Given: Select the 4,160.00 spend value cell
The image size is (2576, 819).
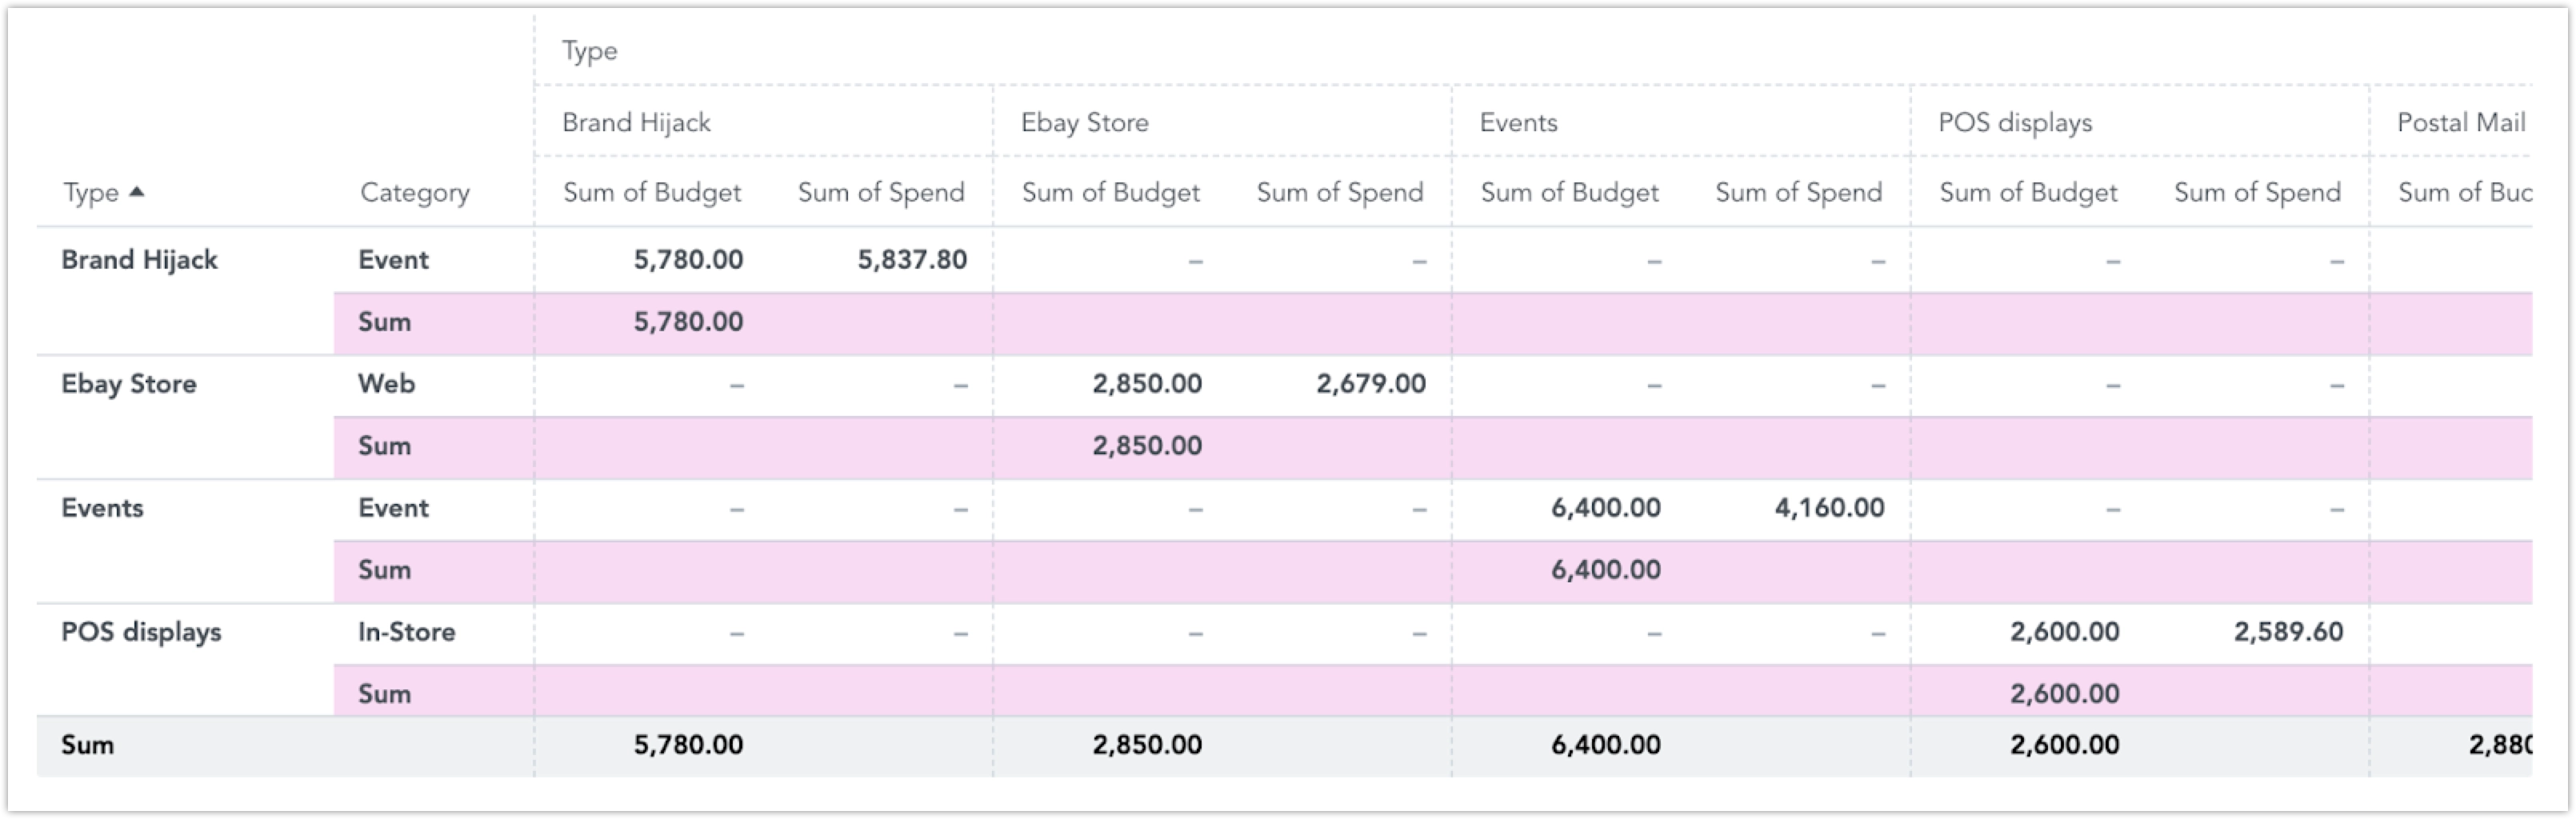Looking at the screenshot, I should pos(1829,508).
